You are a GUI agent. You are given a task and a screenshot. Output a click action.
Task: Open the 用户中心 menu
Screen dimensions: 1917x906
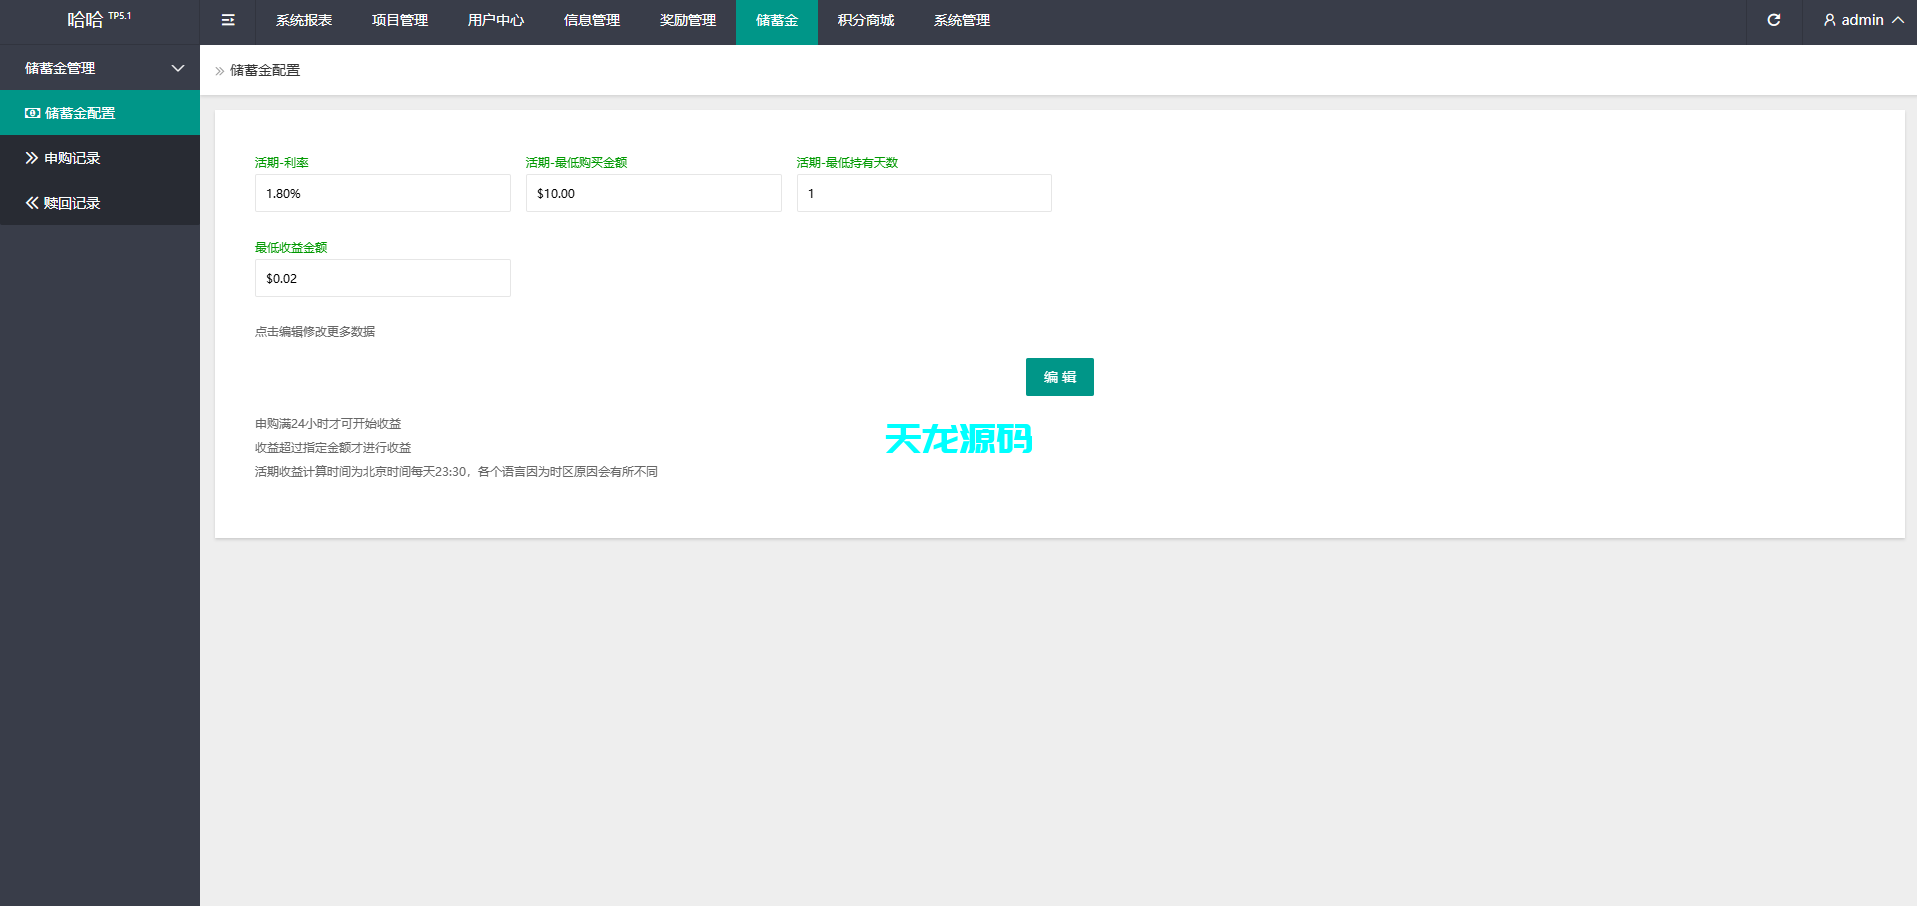coord(495,20)
